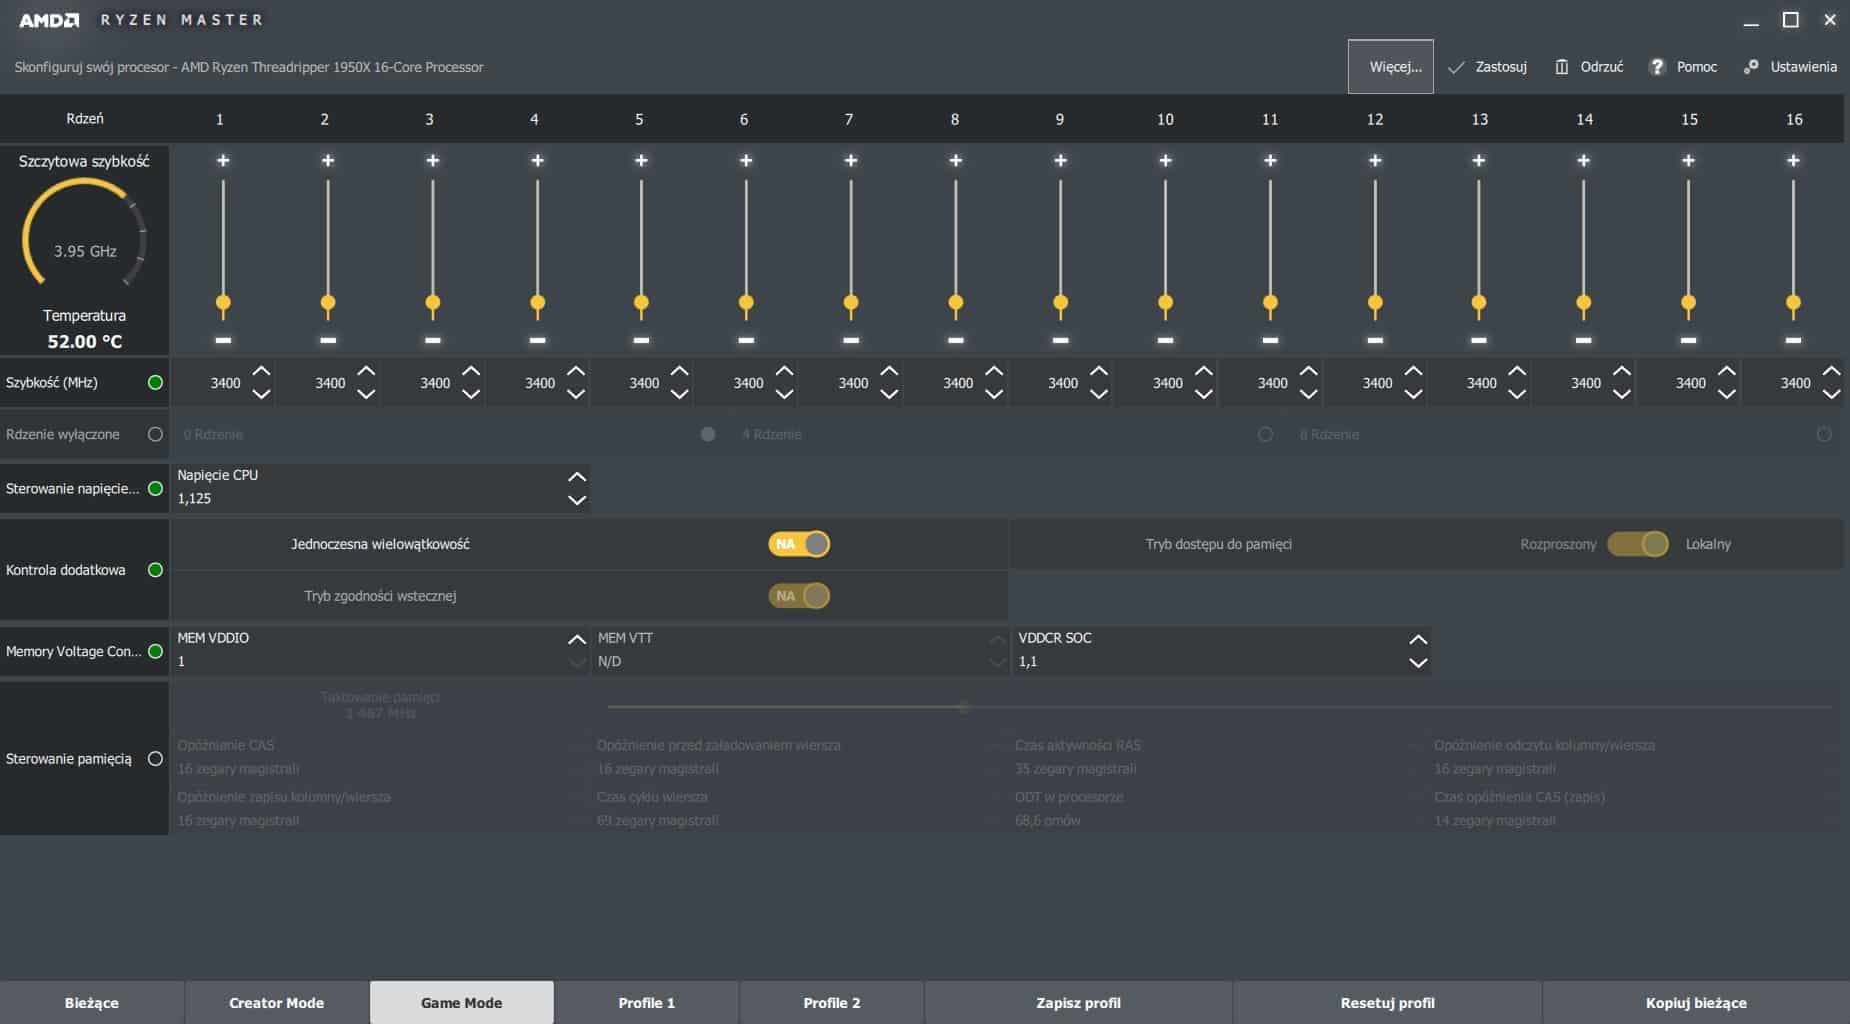Viewport: 1850px width, 1024px height.
Task: Toggle Rozproszony/Lokalny memory access switch
Action: (1638, 544)
